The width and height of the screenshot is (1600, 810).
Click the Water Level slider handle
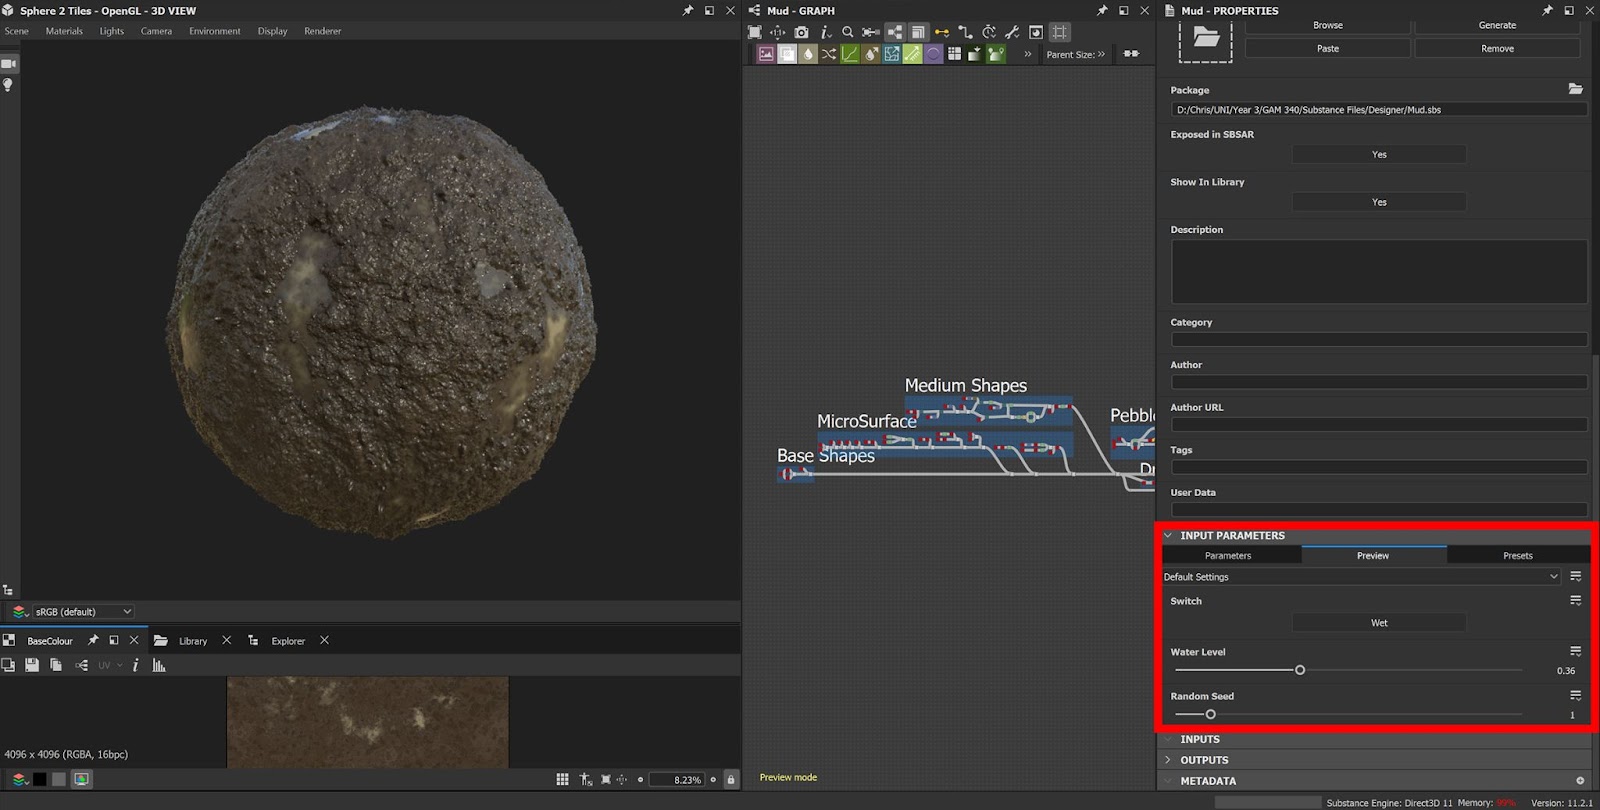click(1300, 670)
